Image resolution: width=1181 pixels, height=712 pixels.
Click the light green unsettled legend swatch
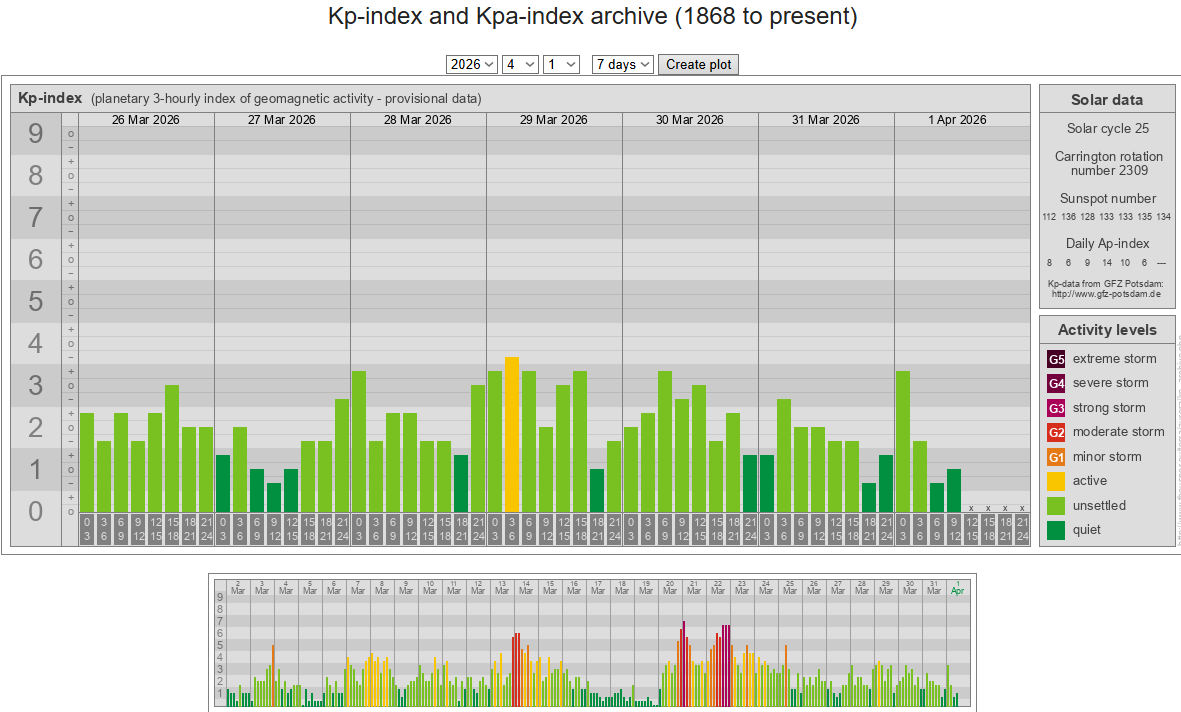[x=1057, y=506]
